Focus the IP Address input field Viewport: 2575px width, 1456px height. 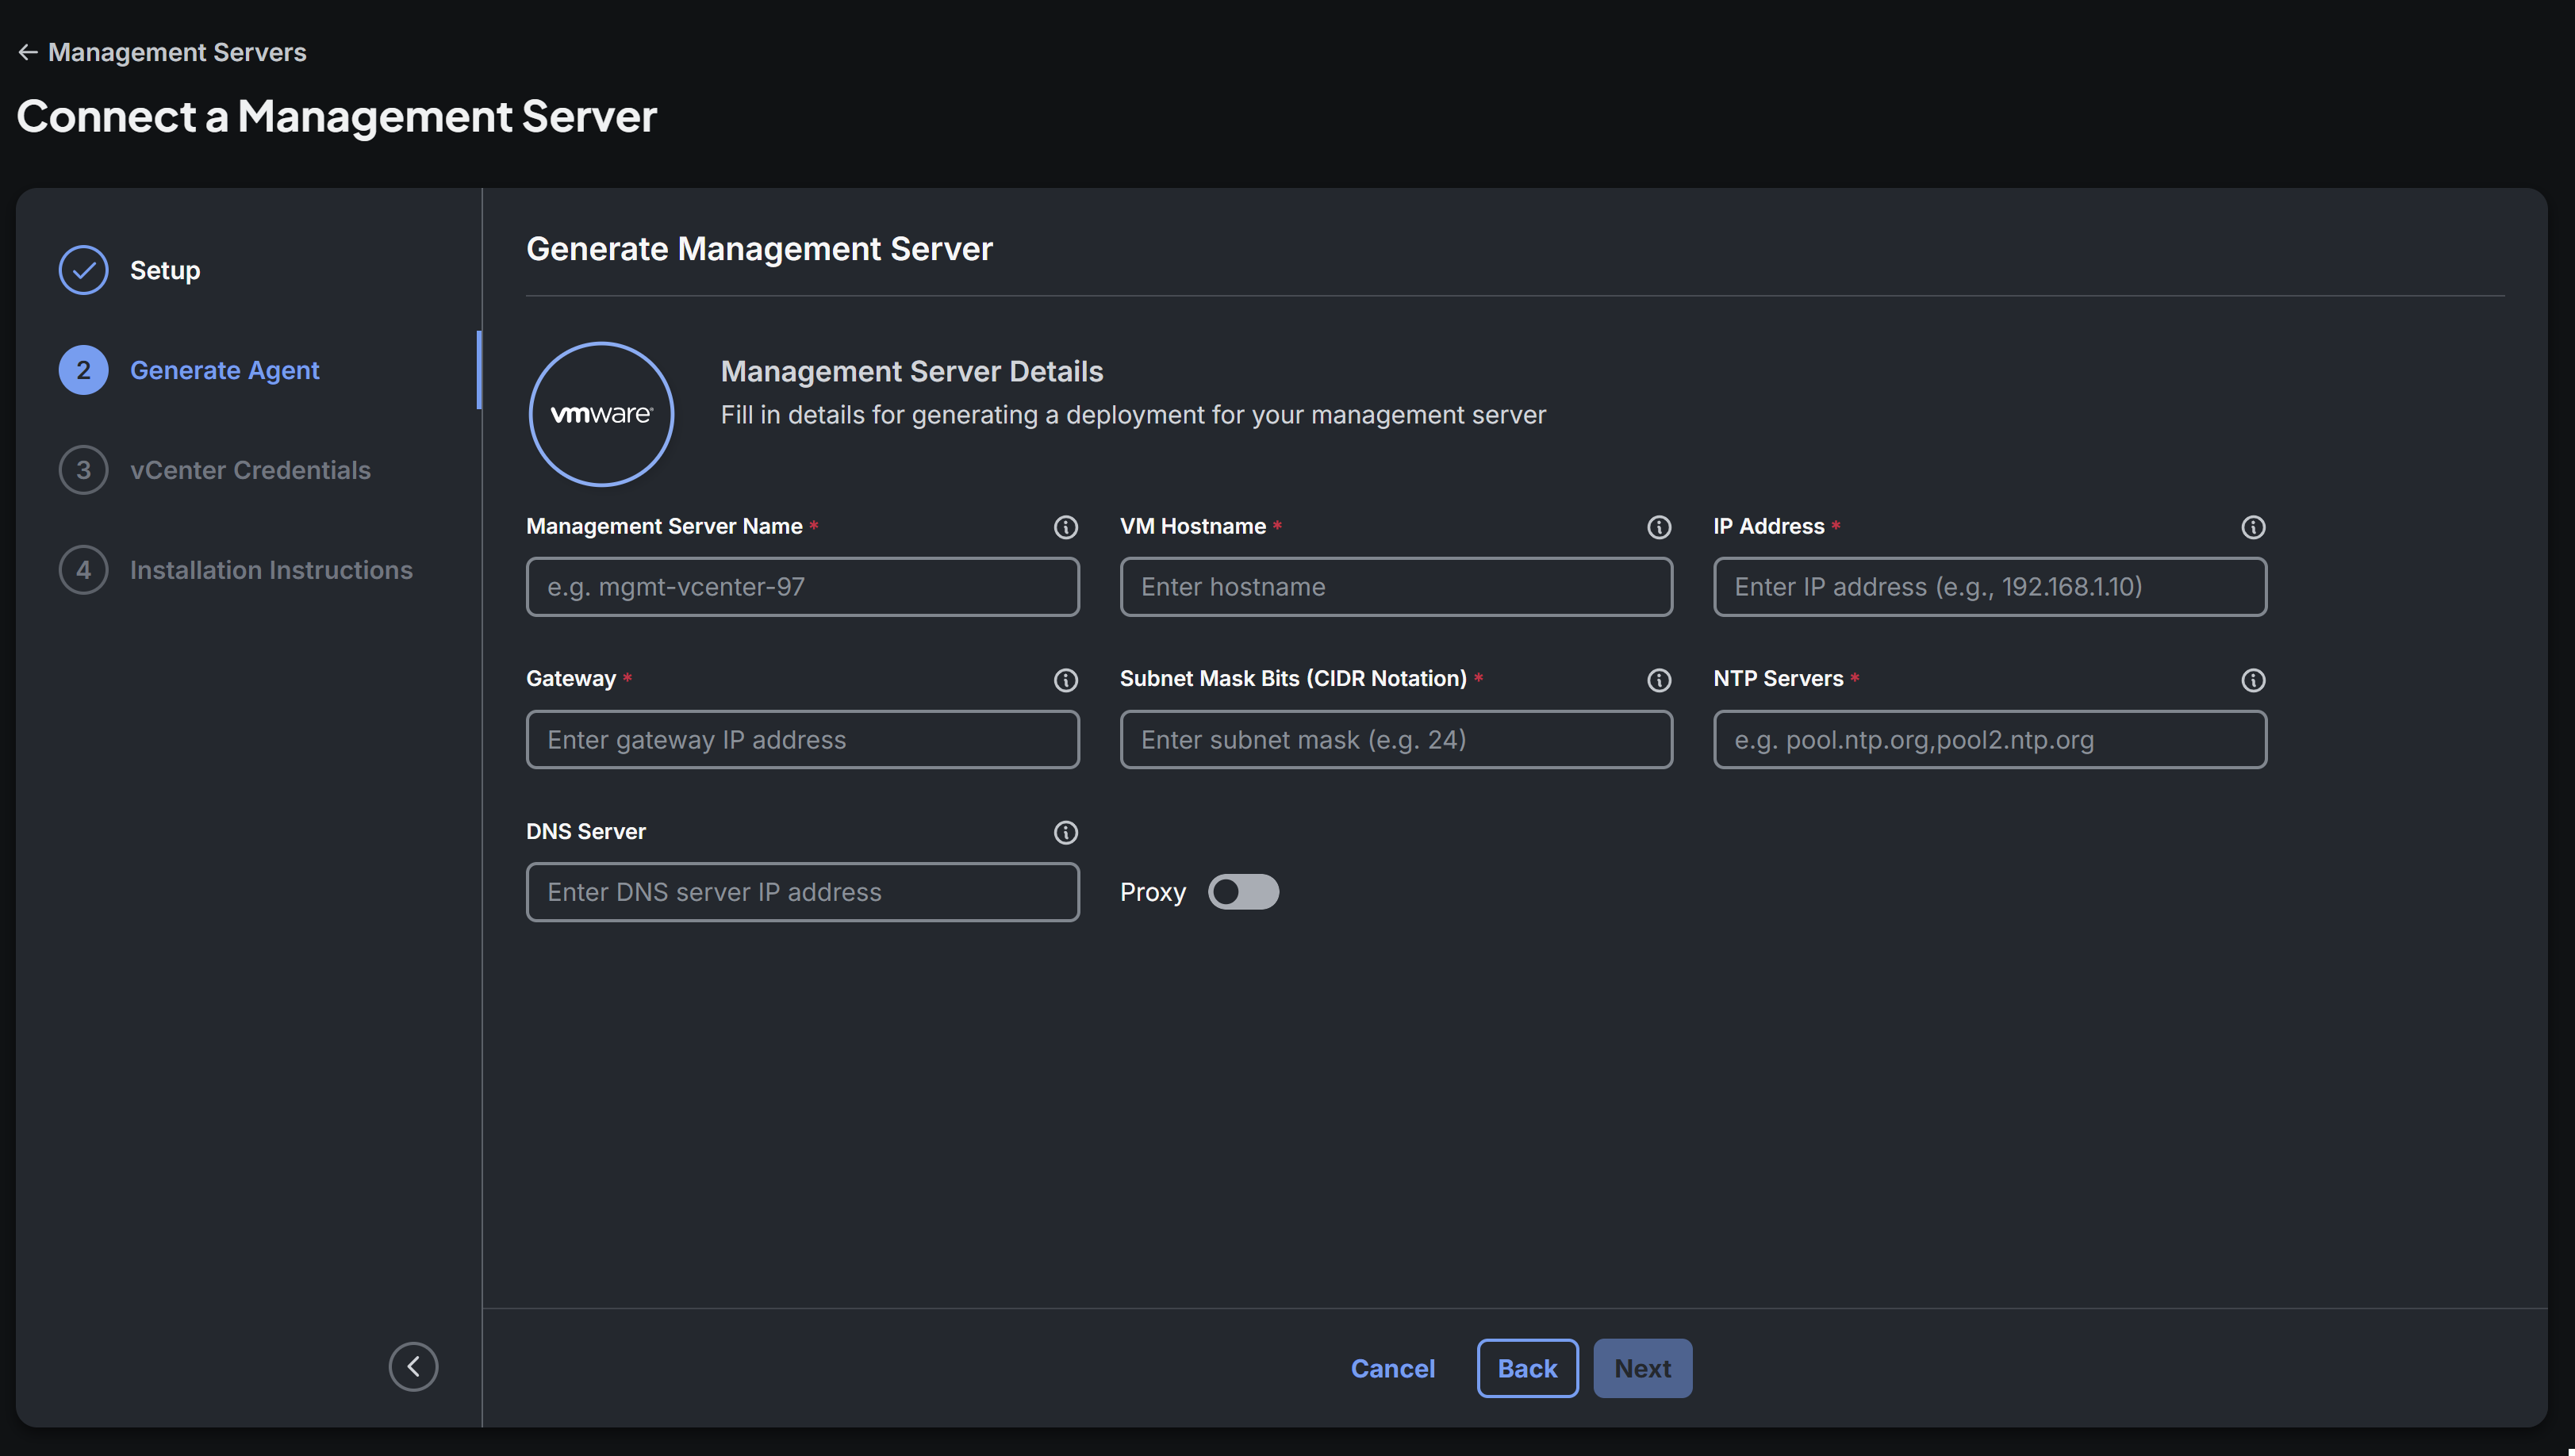click(x=1990, y=587)
